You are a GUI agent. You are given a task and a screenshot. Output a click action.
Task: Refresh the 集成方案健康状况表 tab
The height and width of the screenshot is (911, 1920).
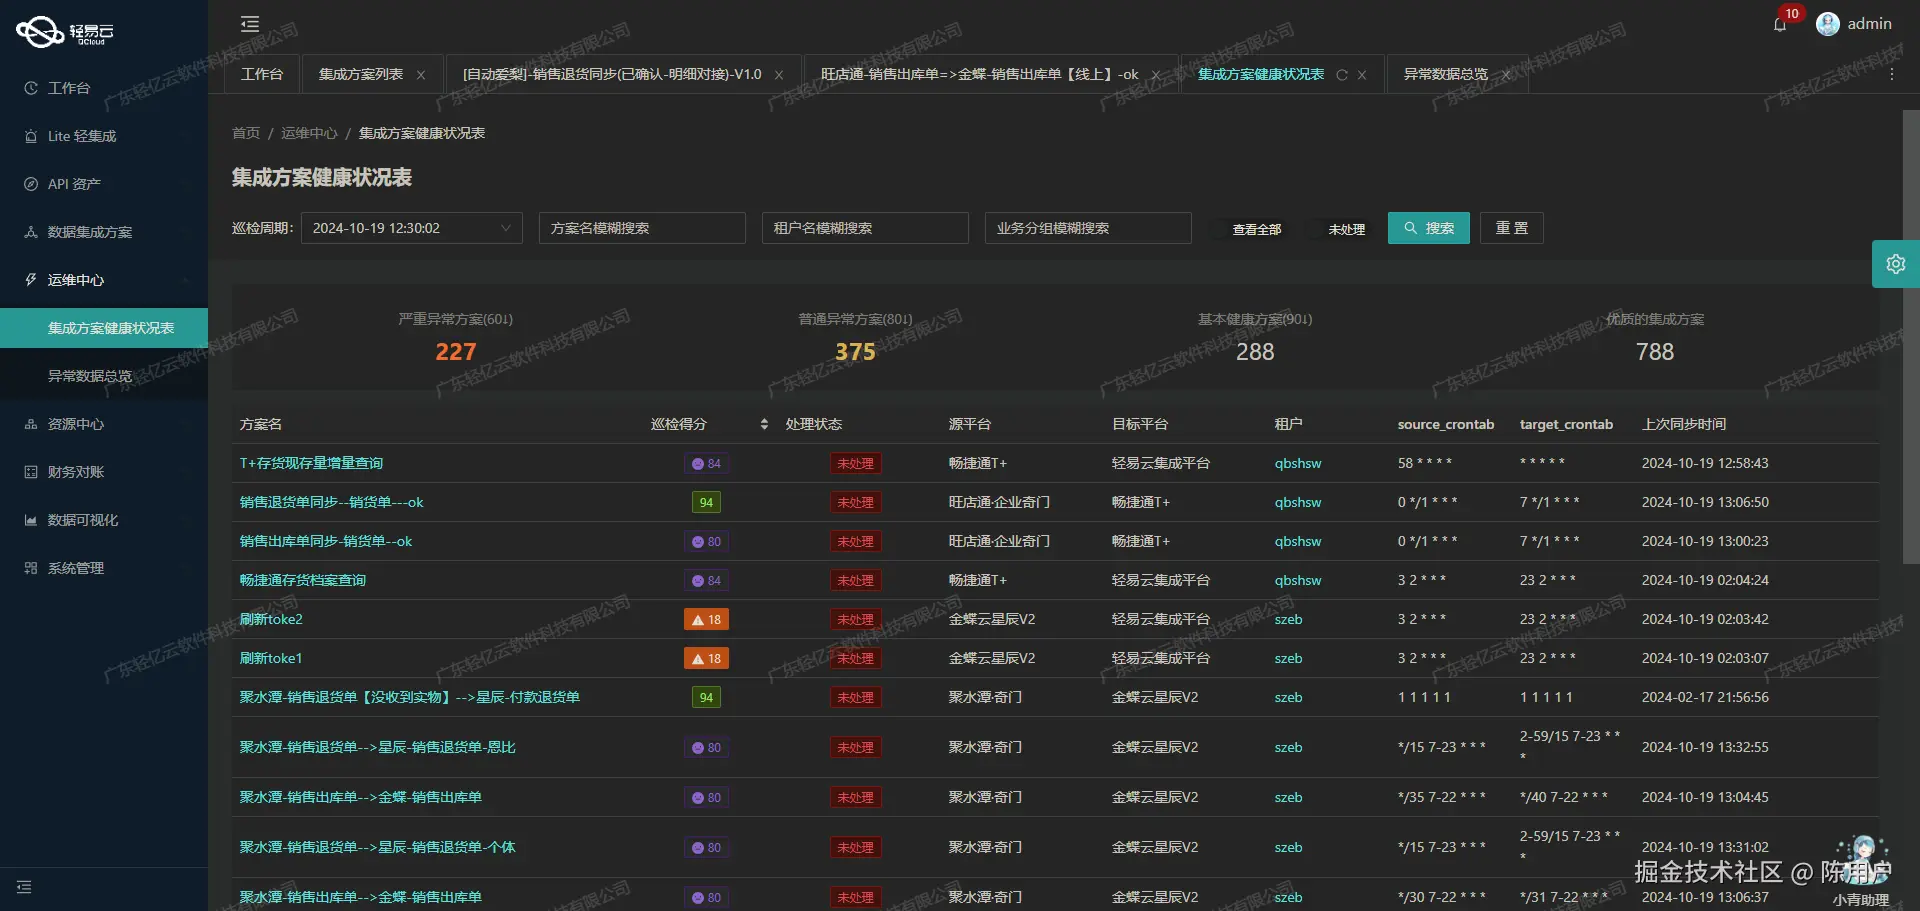pyautogui.click(x=1342, y=74)
